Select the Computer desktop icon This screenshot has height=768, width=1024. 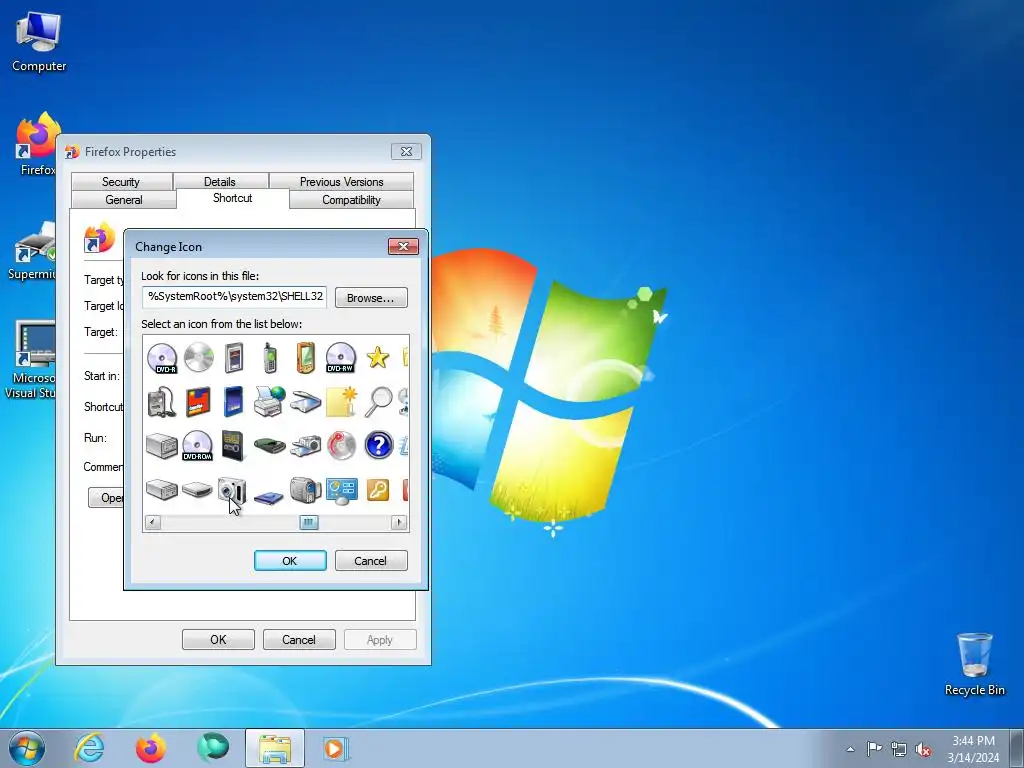[x=39, y=42]
